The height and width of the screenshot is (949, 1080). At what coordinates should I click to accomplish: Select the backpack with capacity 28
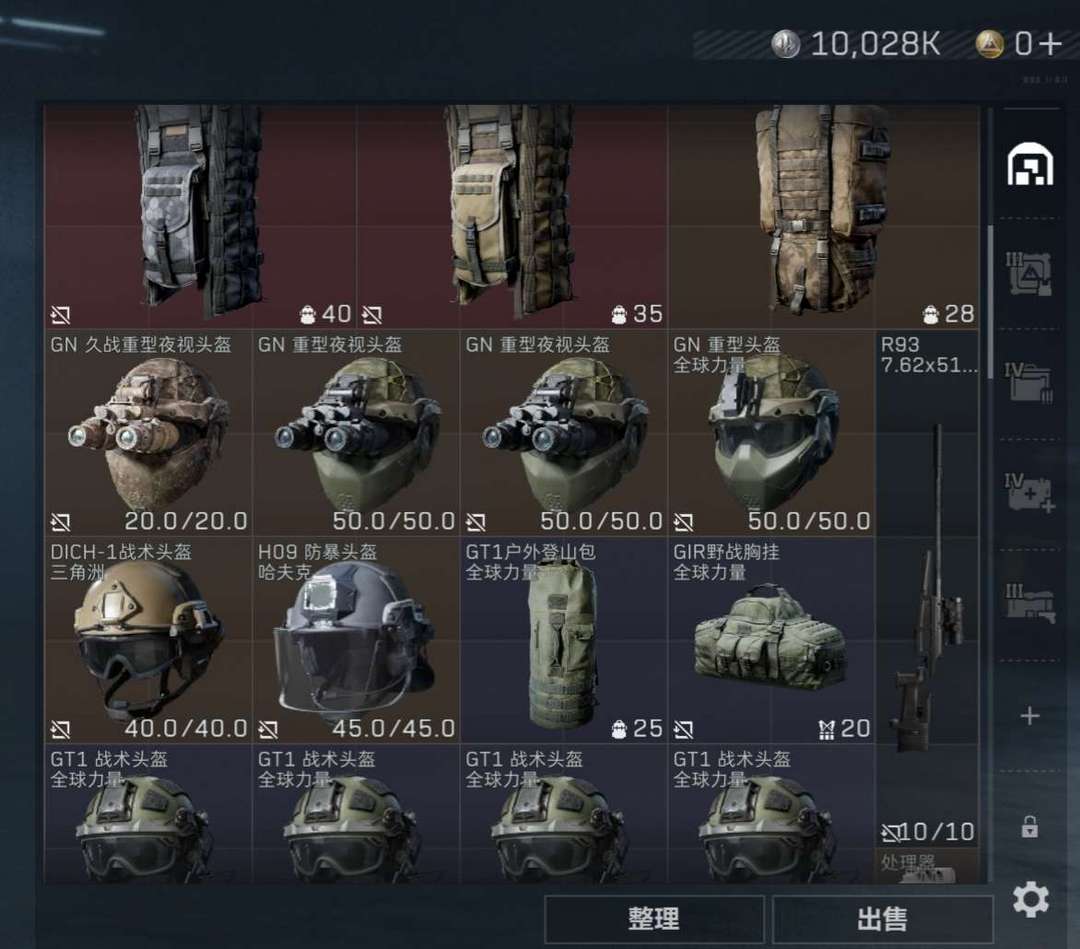(x=824, y=216)
